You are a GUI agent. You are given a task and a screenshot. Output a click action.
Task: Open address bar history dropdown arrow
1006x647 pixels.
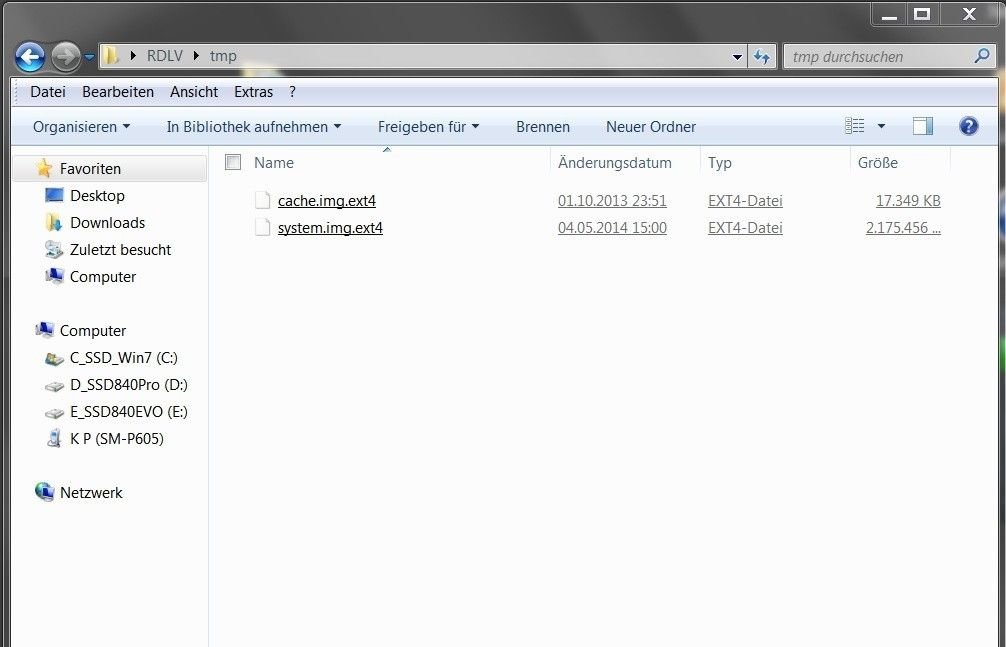tap(737, 57)
